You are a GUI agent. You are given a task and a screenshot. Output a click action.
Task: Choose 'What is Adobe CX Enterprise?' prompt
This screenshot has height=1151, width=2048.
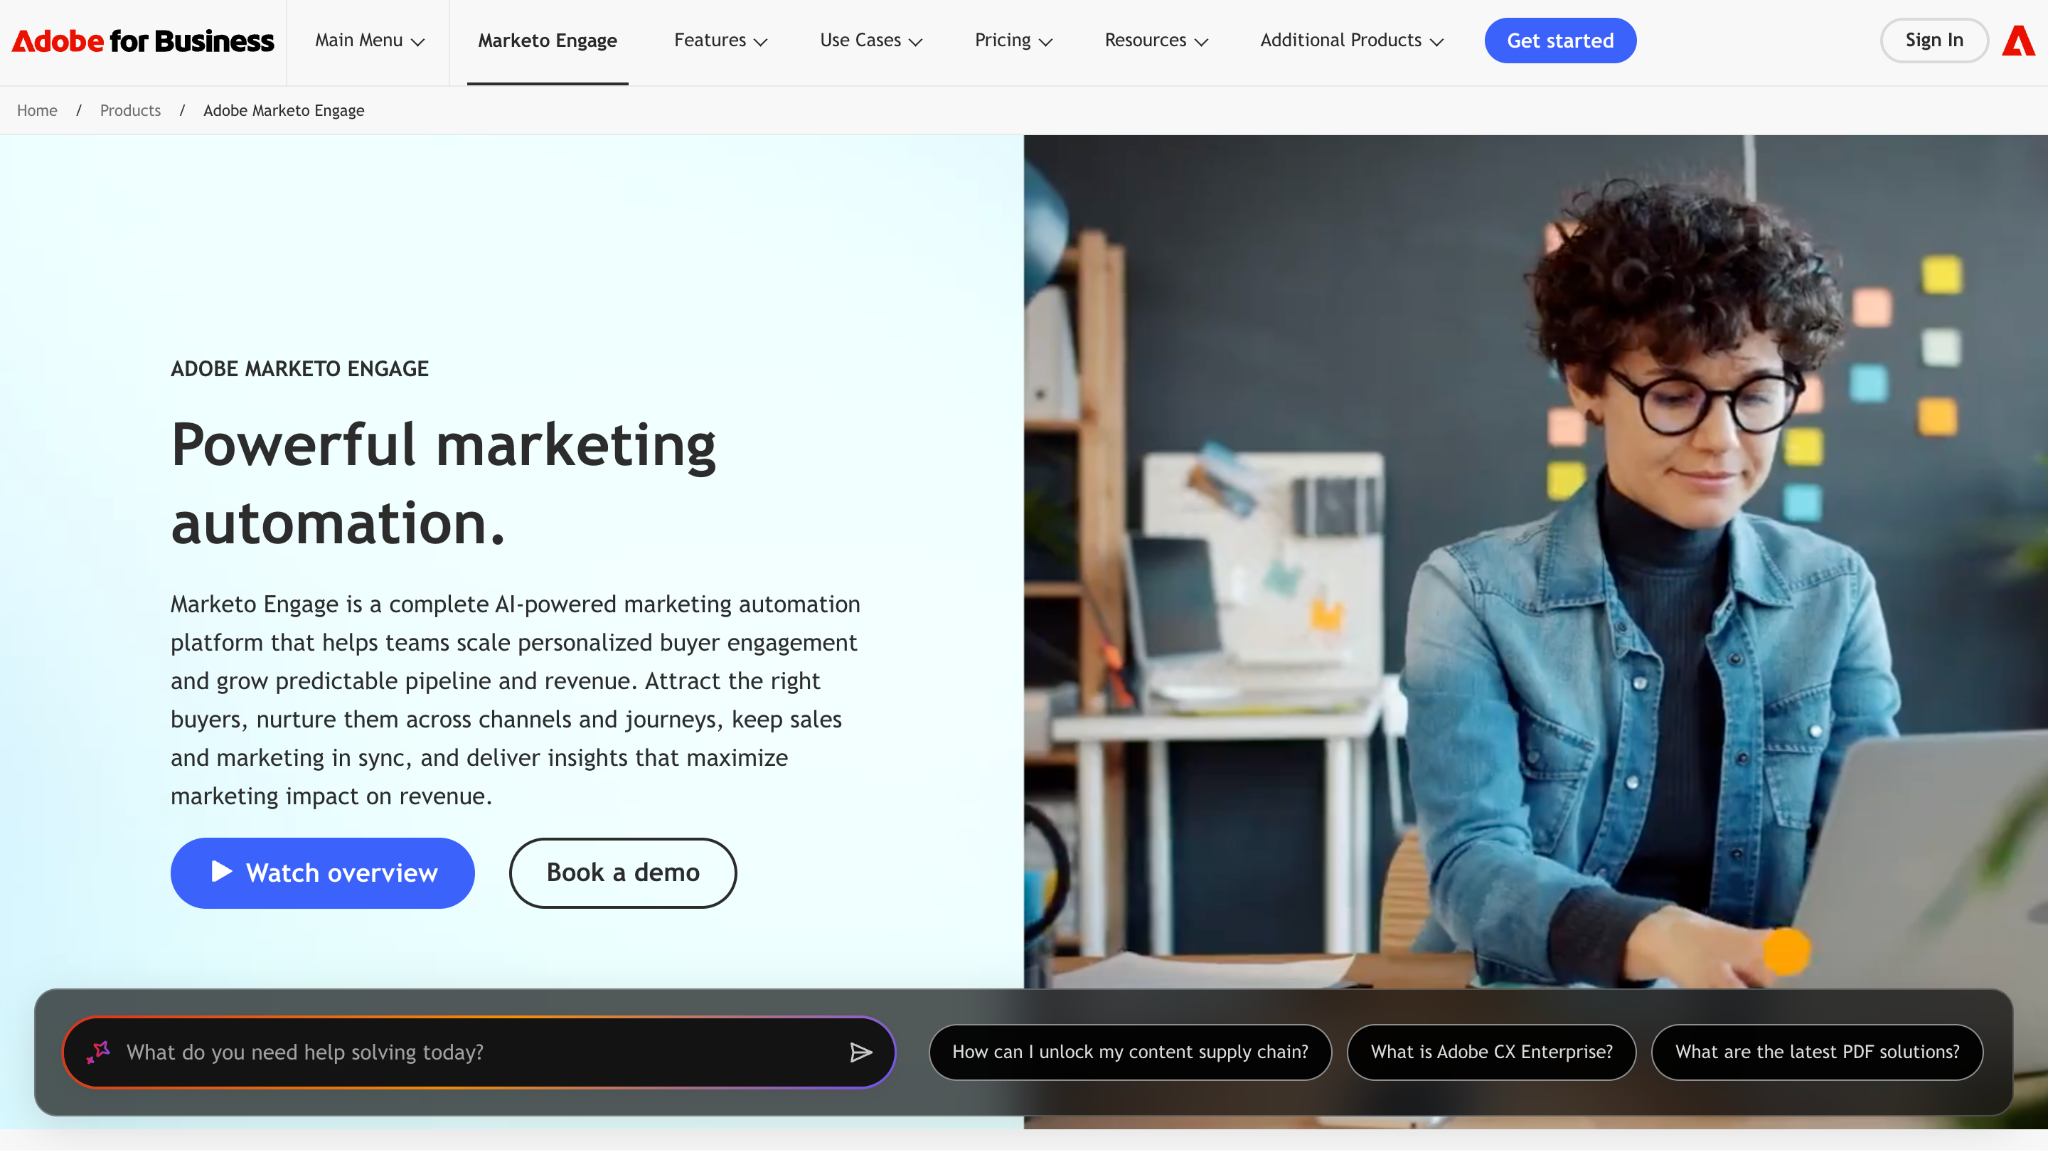point(1491,1052)
